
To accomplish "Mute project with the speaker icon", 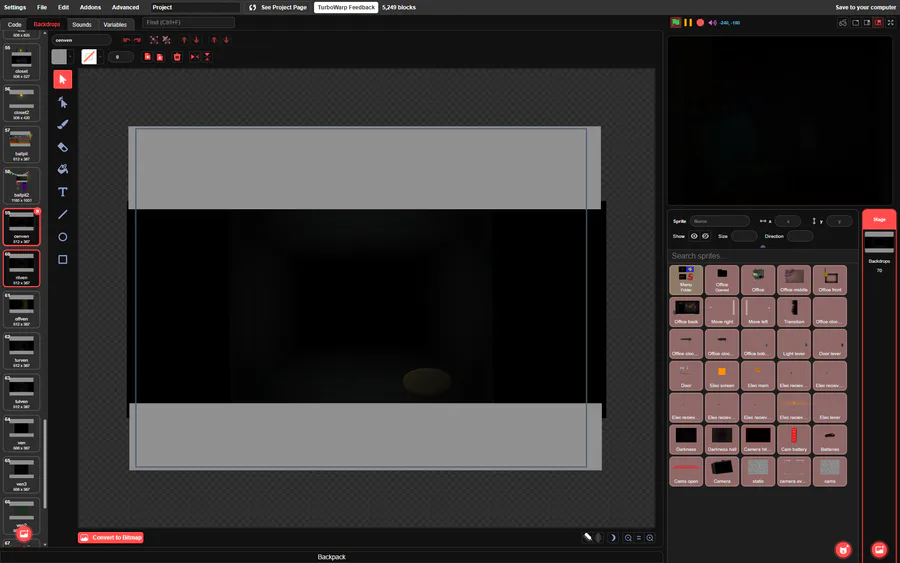I will coord(712,22).
